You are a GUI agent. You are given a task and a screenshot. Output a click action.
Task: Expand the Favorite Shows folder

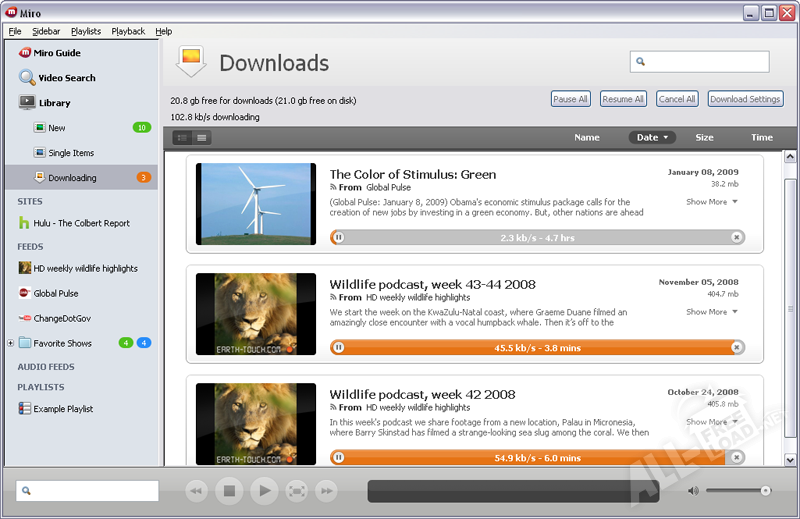(x=11, y=343)
